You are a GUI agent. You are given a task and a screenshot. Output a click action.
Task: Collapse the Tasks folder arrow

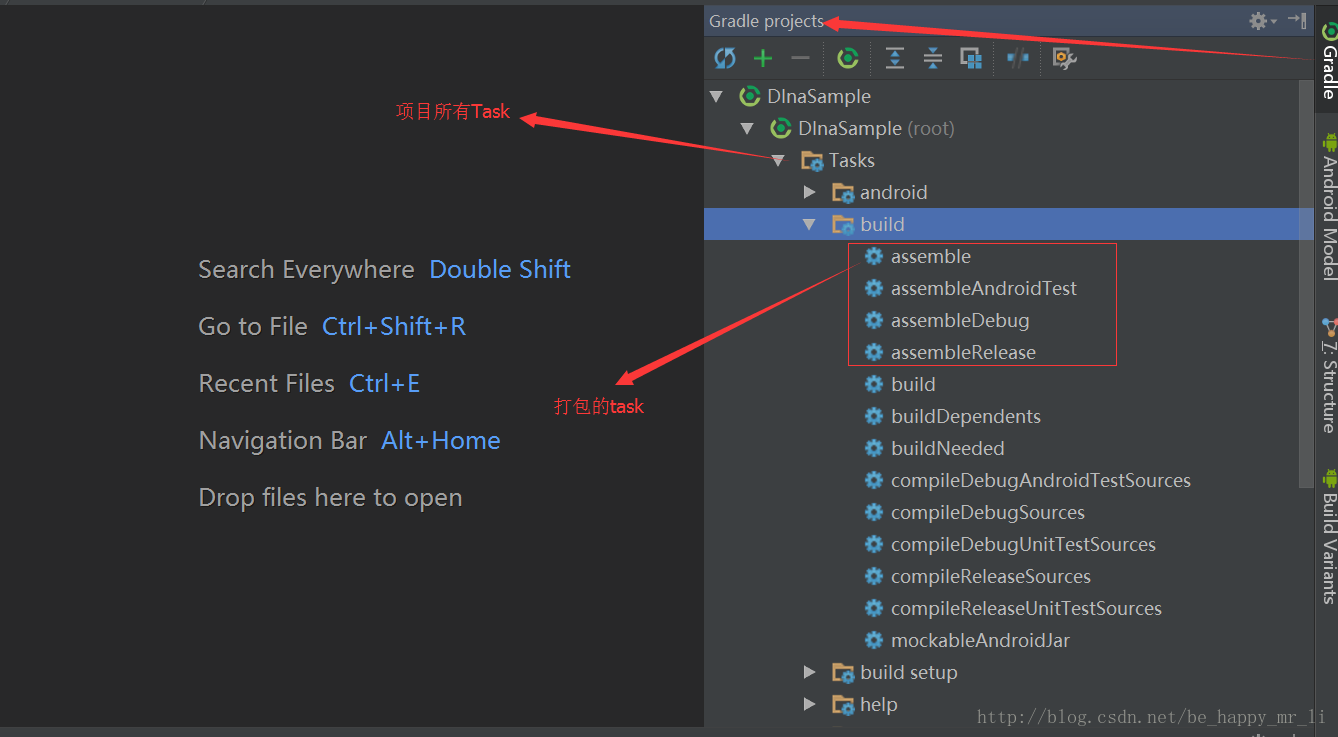tap(778, 161)
